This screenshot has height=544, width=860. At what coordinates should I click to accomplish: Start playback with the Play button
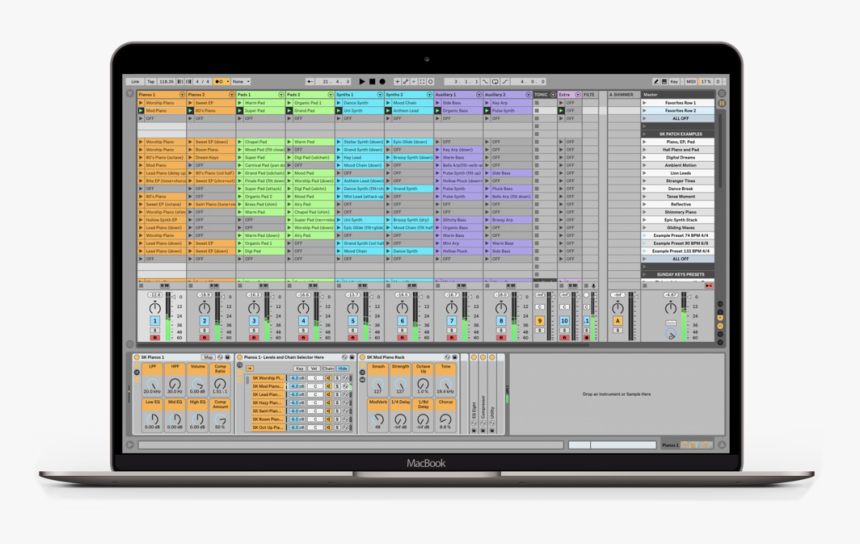(362, 81)
